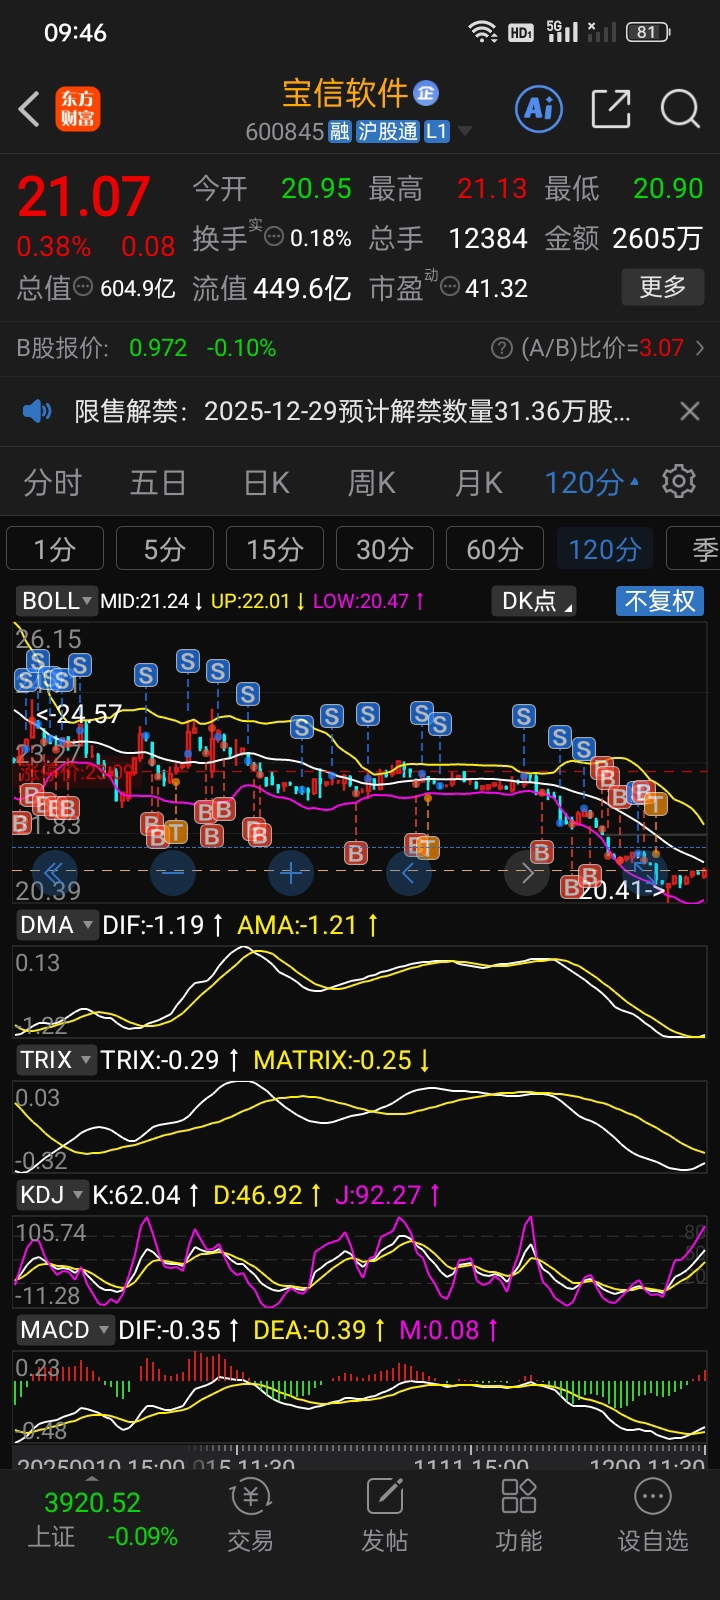Open the TRIX indicator dropdown

pos(56,1060)
